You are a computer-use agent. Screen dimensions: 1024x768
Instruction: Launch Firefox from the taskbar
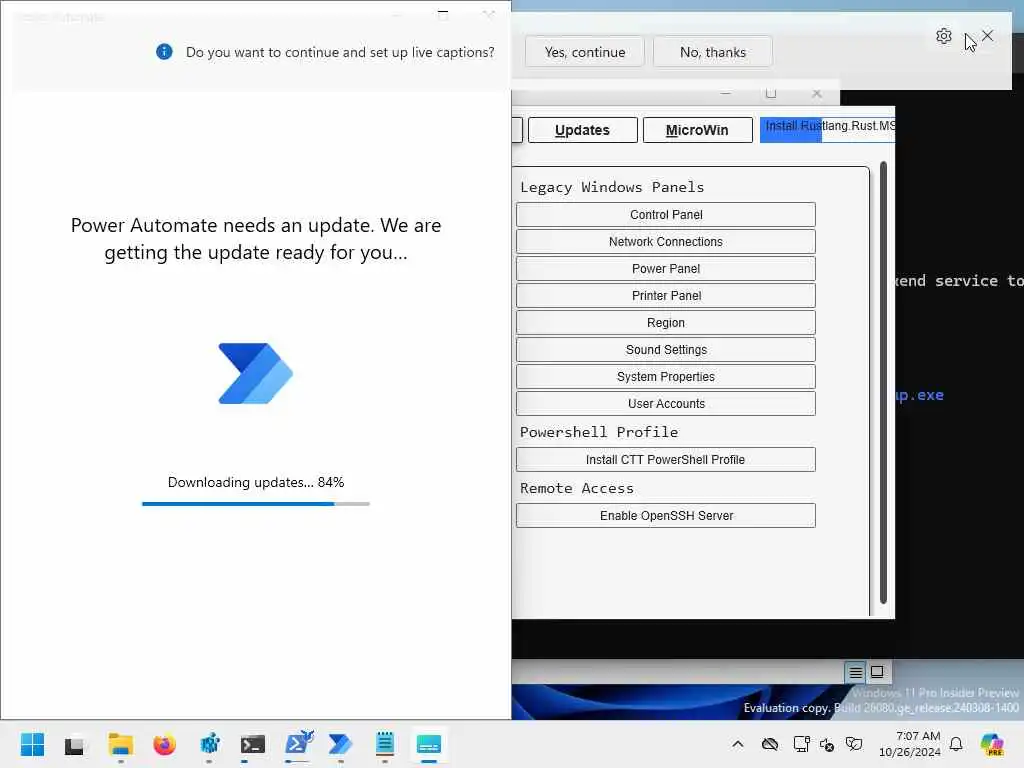coord(165,744)
